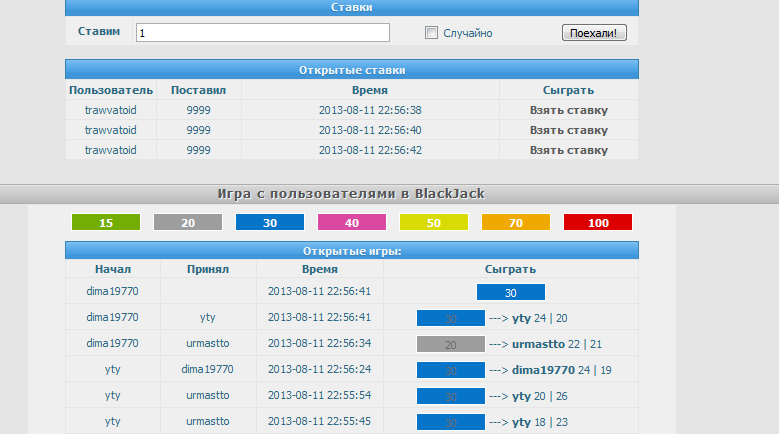This screenshot has width=779, height=434.
Task: Click yty in Принял column of 22:56:41 row
Action: pos(208,317)
